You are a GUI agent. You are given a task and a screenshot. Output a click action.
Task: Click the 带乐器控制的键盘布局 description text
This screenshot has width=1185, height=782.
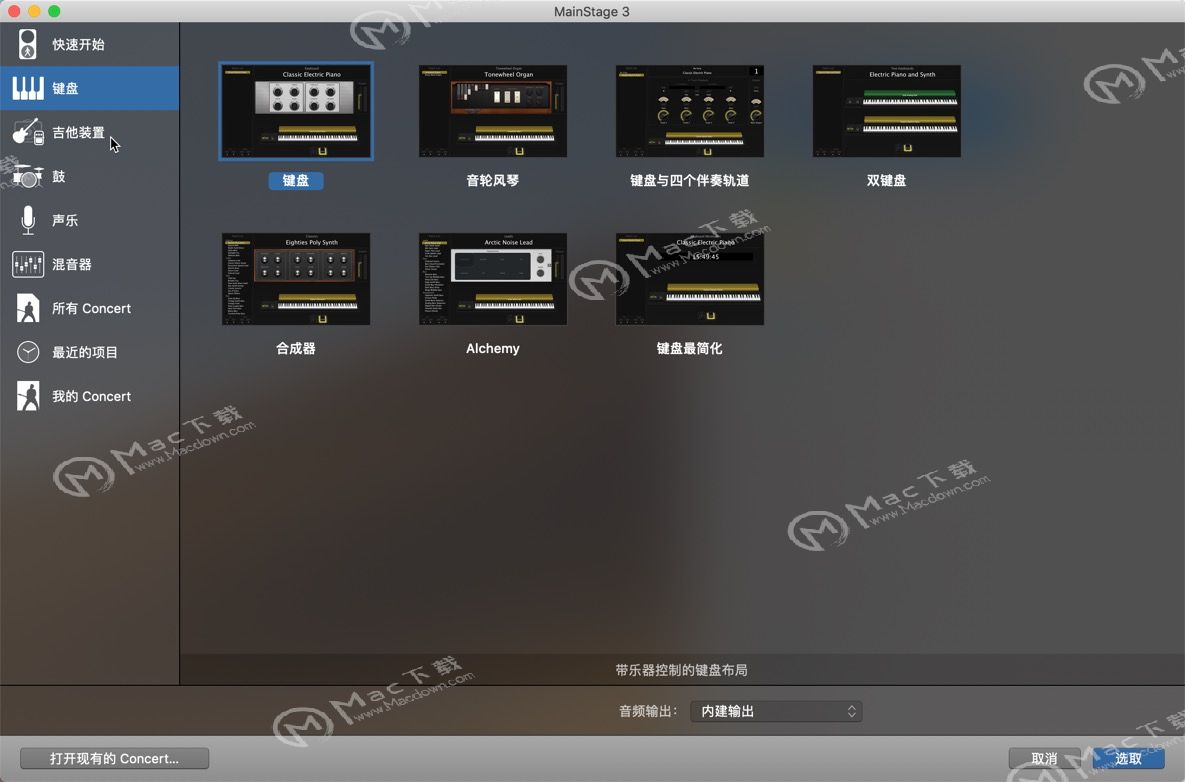[682, 670]
